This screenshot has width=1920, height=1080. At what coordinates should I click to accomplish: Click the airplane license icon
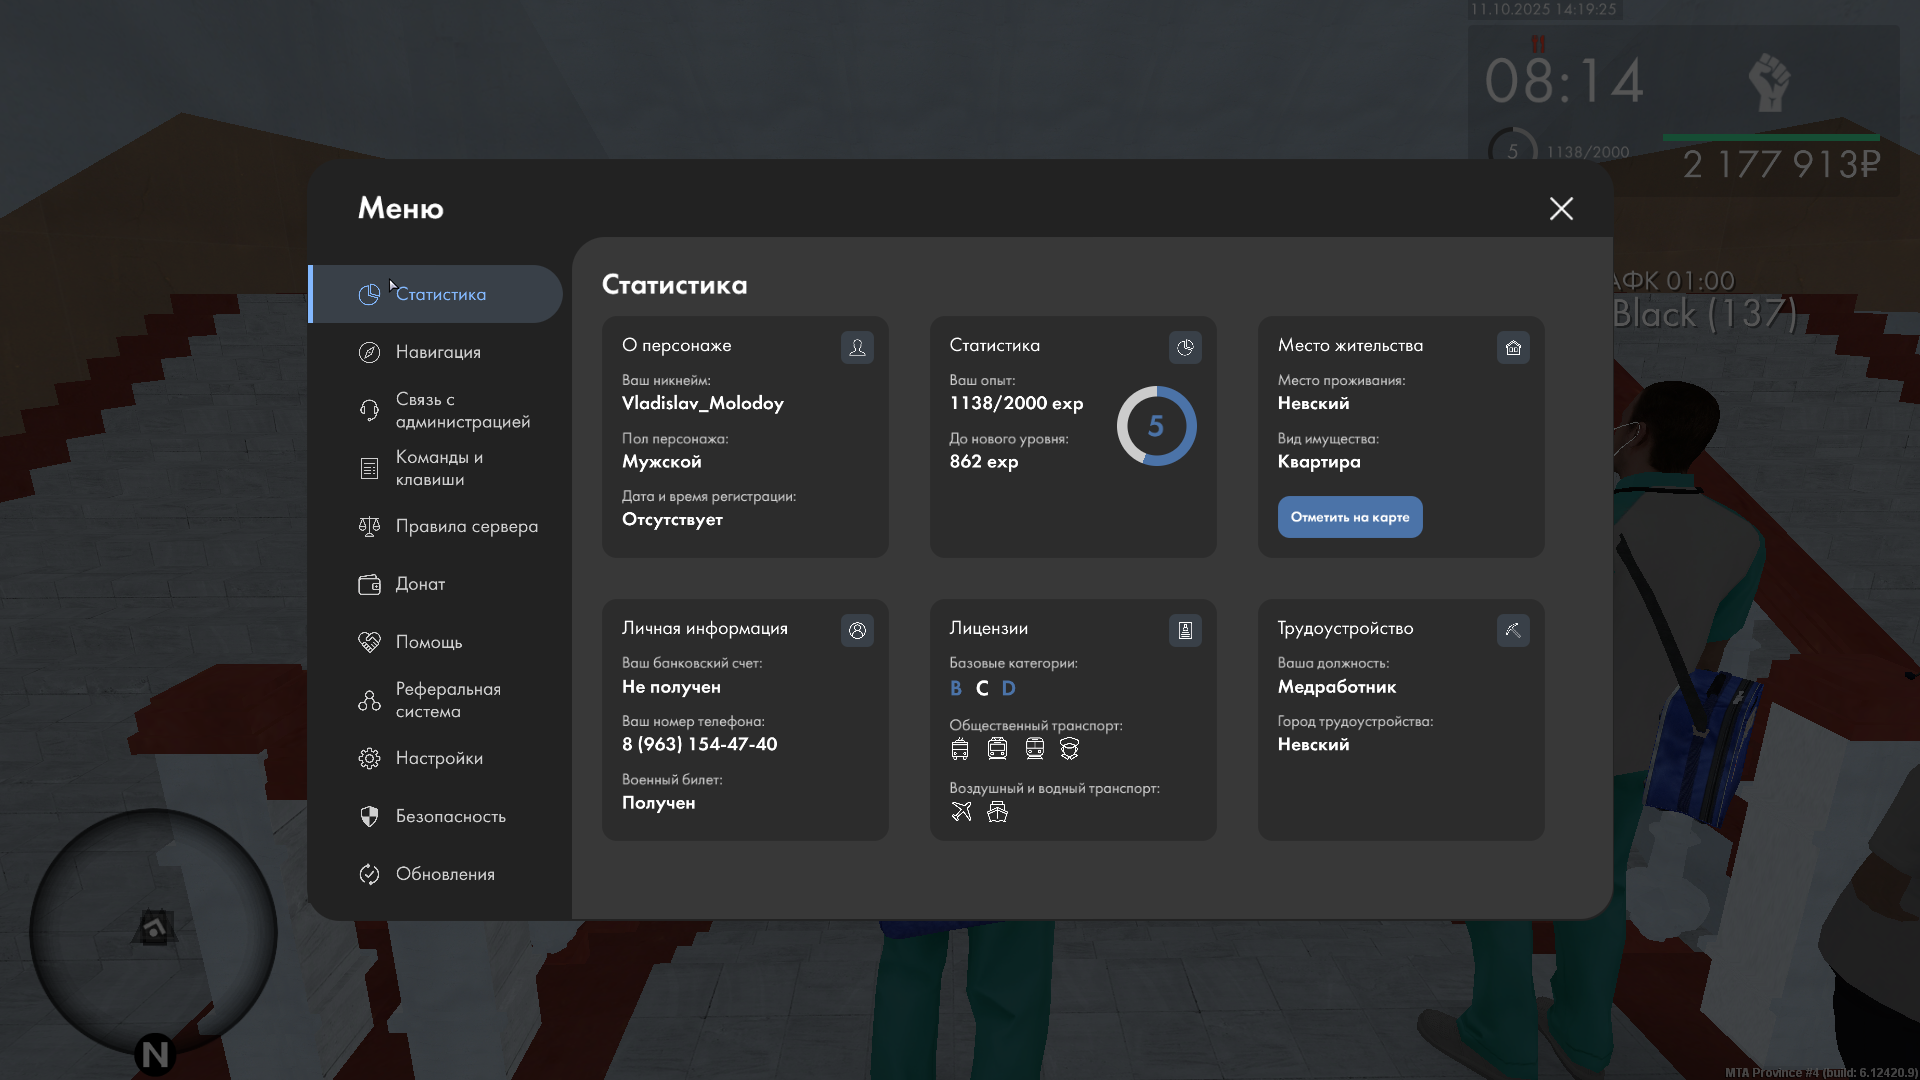(961, 811)
